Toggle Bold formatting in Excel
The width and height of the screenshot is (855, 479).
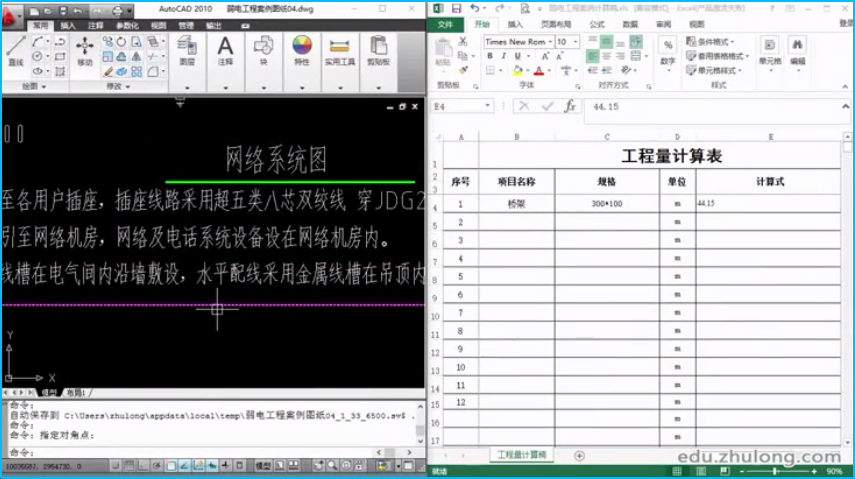pos(490,56)
